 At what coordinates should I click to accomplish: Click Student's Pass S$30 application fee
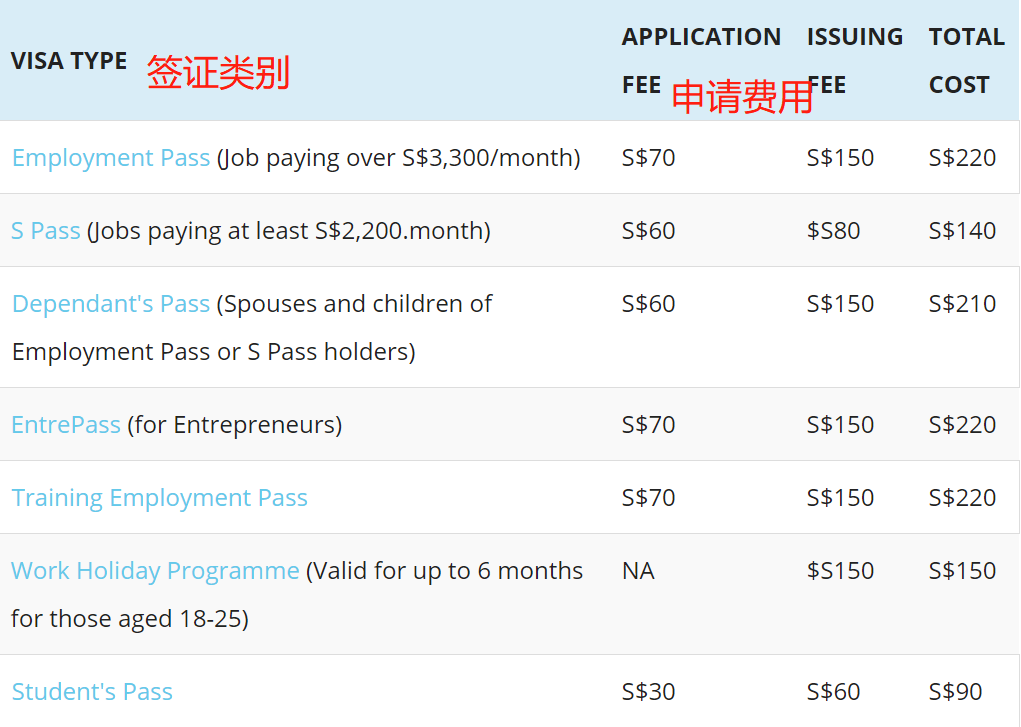(648, 692)
